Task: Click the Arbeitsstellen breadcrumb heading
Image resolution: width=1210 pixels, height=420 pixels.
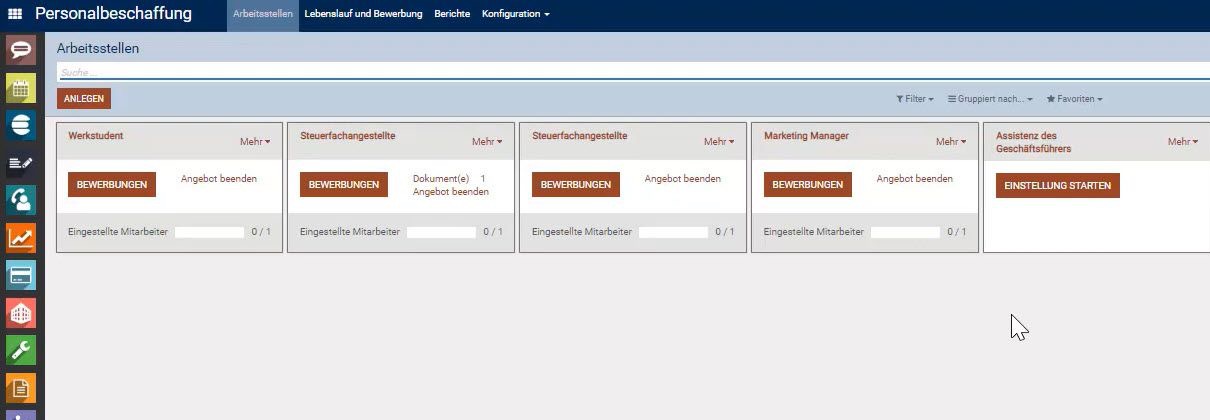Action: click(x=98, y=48)
